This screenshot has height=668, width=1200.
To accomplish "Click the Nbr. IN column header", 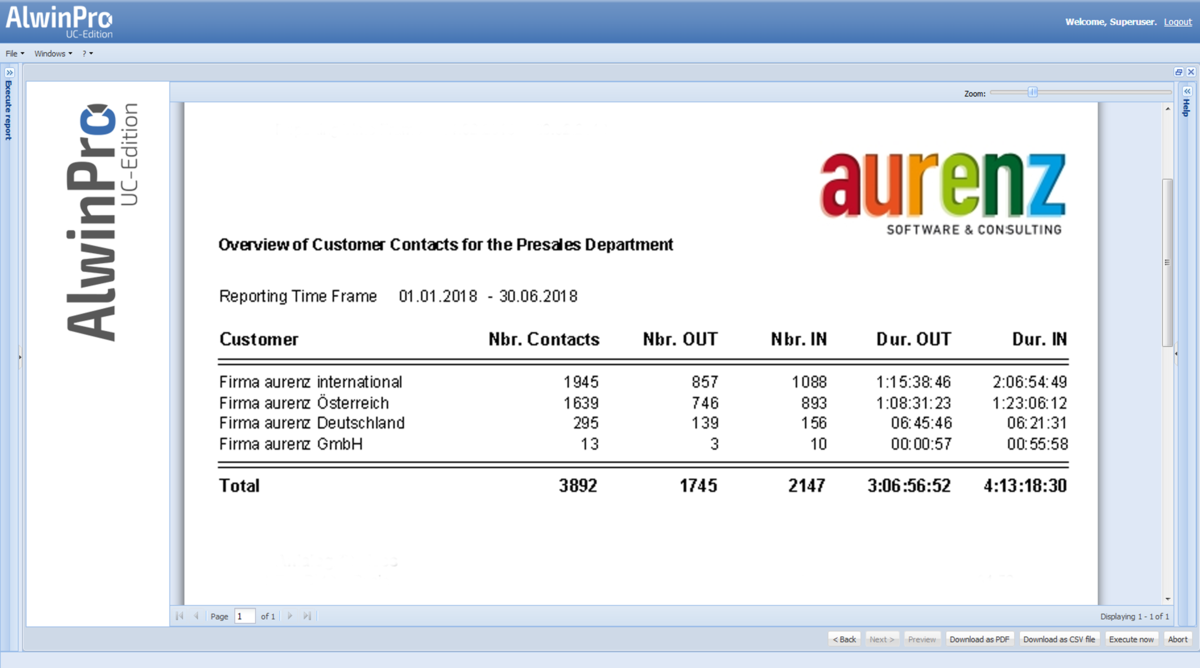I will [x=799, y=339].
